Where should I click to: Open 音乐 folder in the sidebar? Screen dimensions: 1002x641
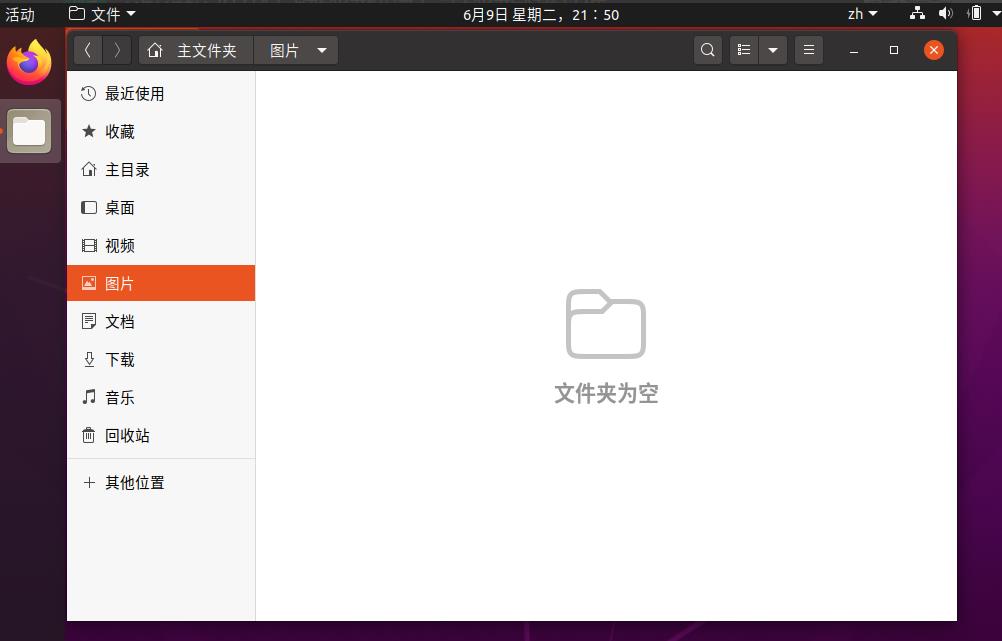pyautogui.click(x=120, y=398)
